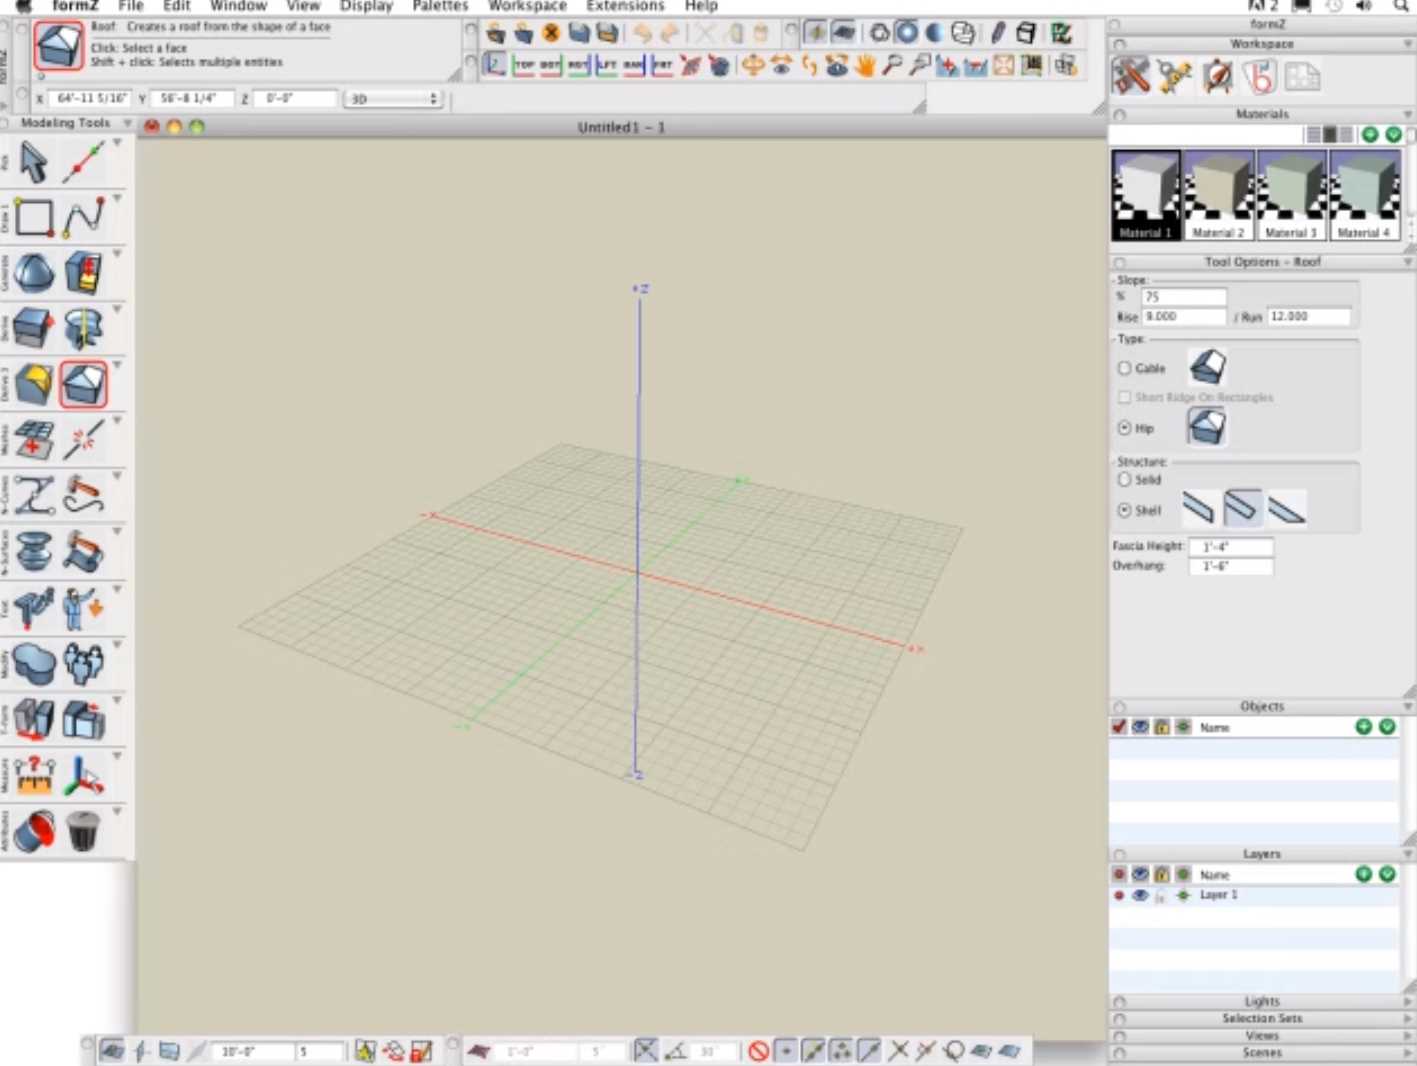The width and height of the screenshot is (1417, 1066).
Task: Click the shaded sphere display icon
Action: pyautogui.click(x=934, y=33)
